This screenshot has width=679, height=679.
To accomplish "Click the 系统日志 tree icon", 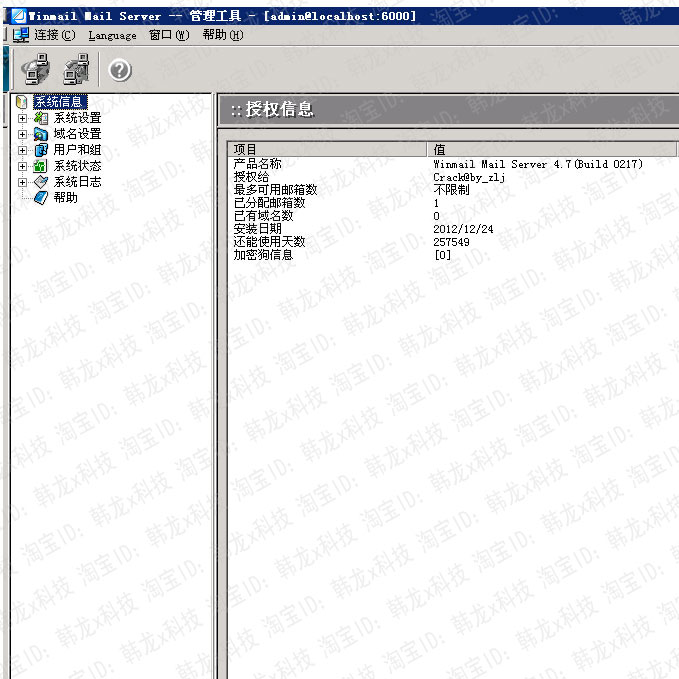I will tap(41, 182).
